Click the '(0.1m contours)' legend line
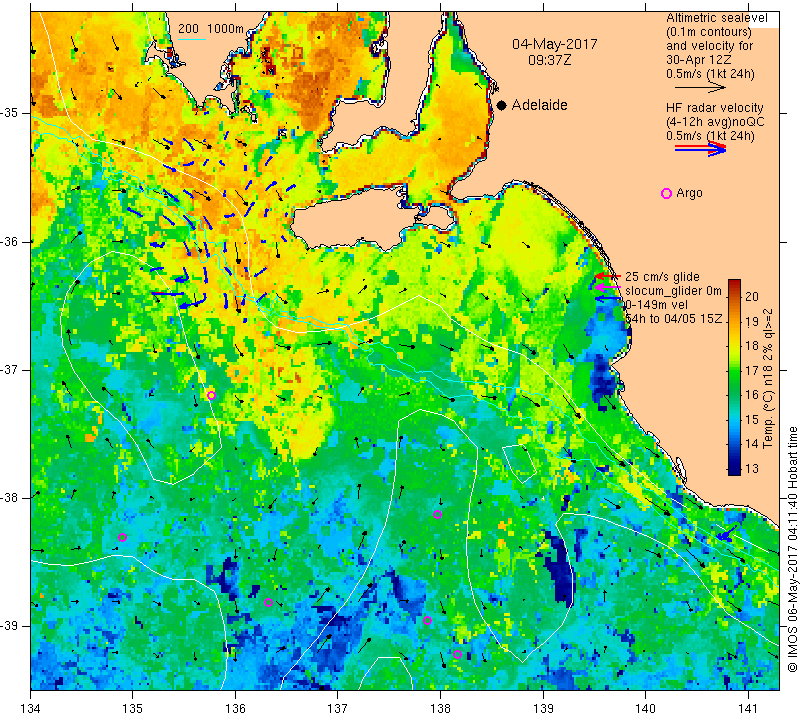The width and height of the screenshot is (800, 720). 709,32
